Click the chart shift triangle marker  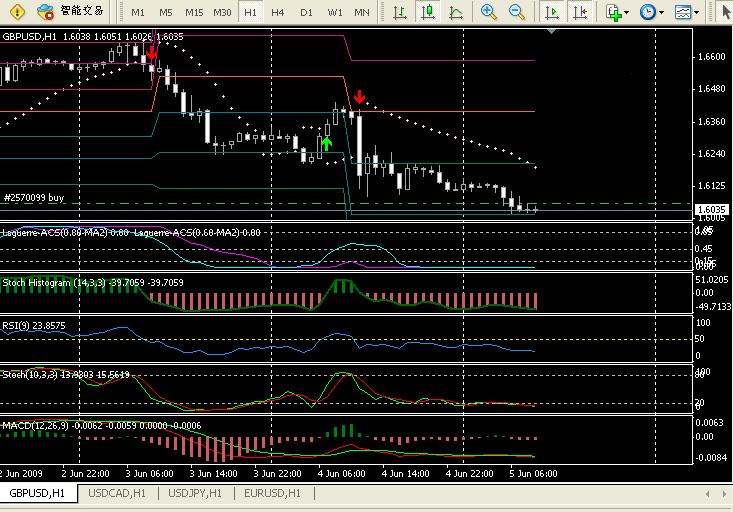click(551, 31)
